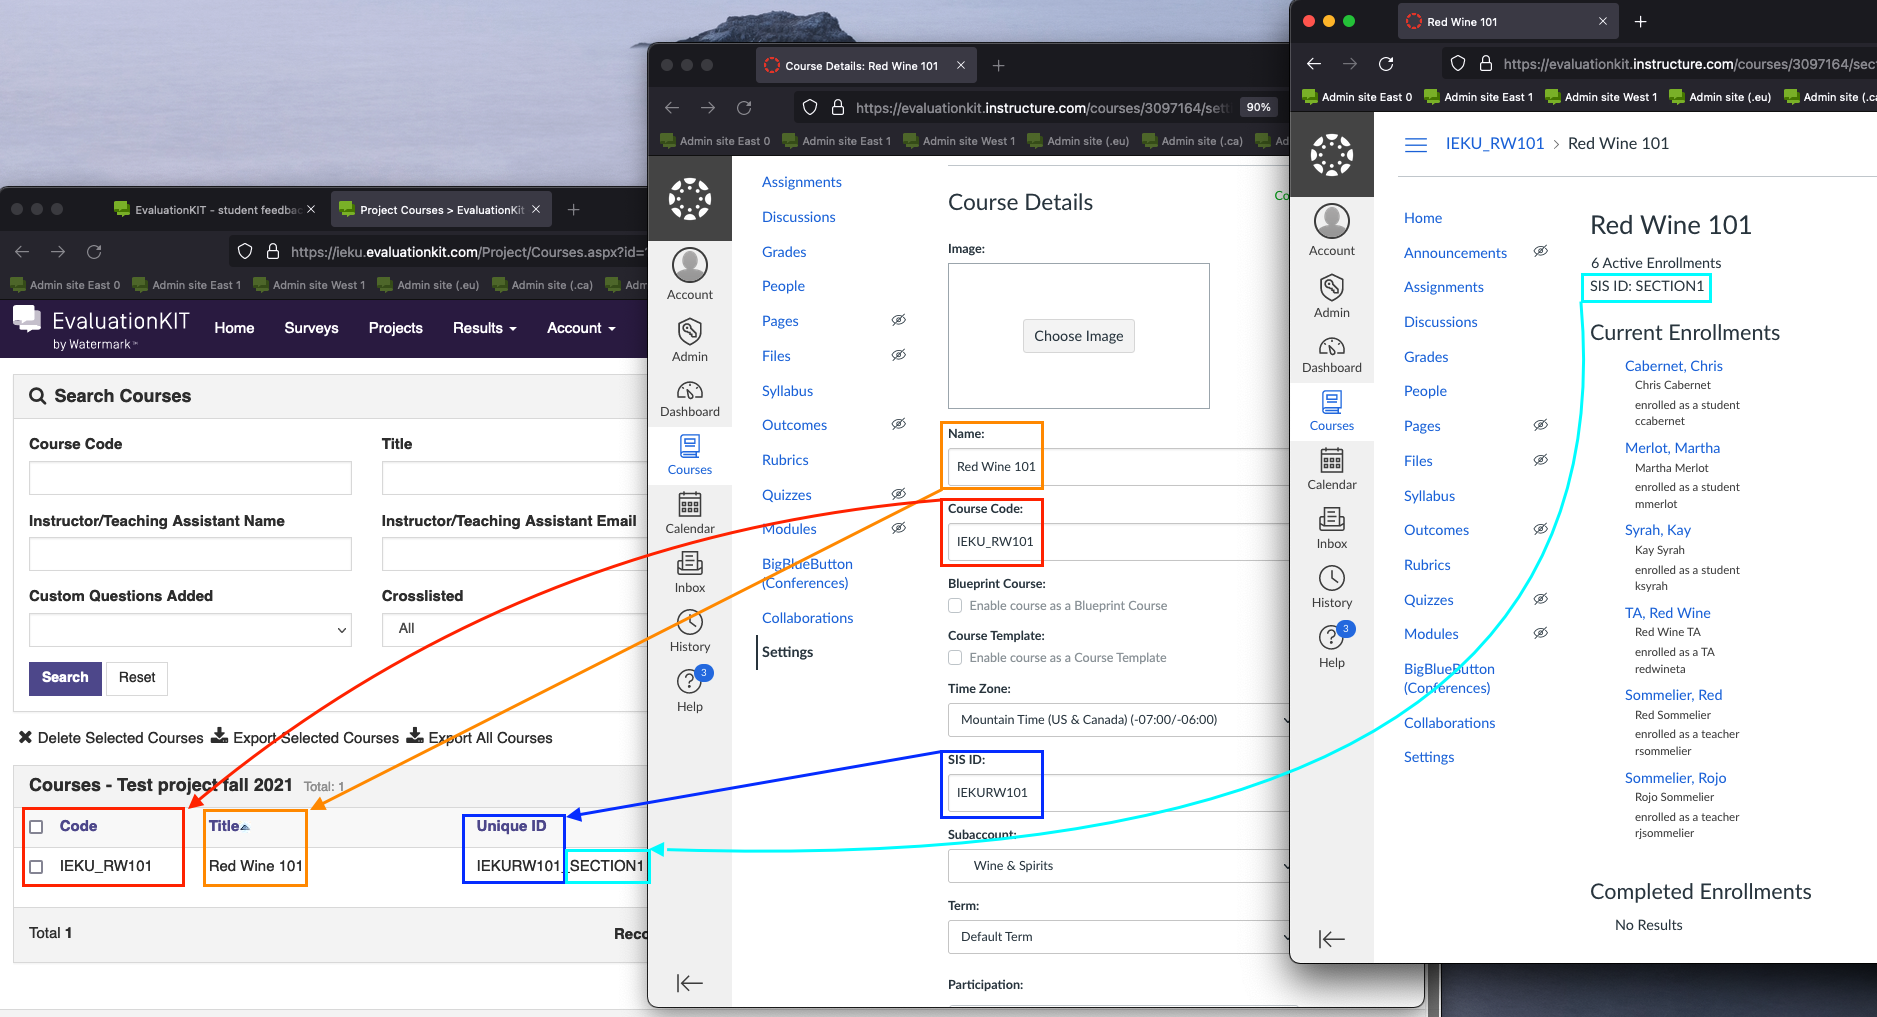Toggle Outcomes visibility eye in Course Details window
Screen dimensions: 1877x1017
coord(899,424)
